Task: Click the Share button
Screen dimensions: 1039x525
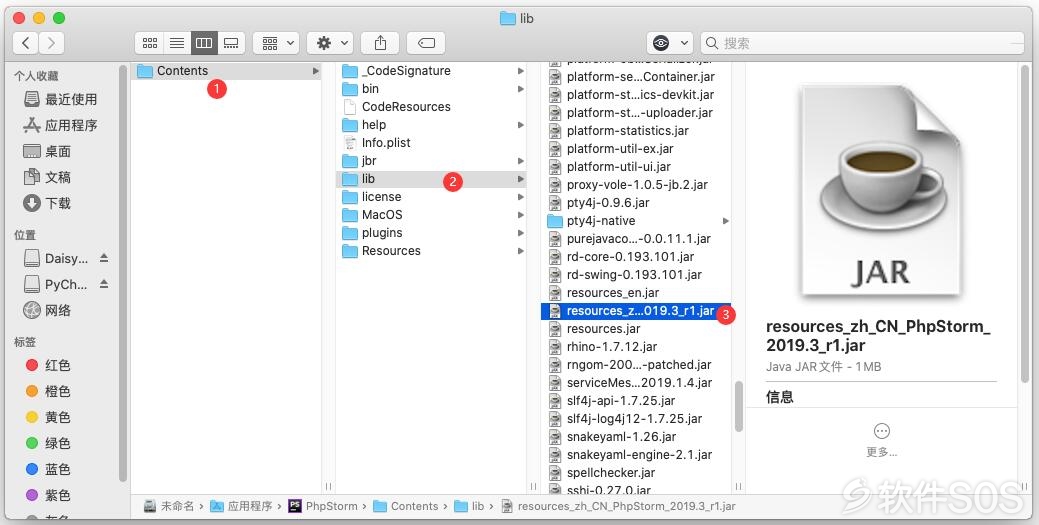Action: tap(380, 43)
